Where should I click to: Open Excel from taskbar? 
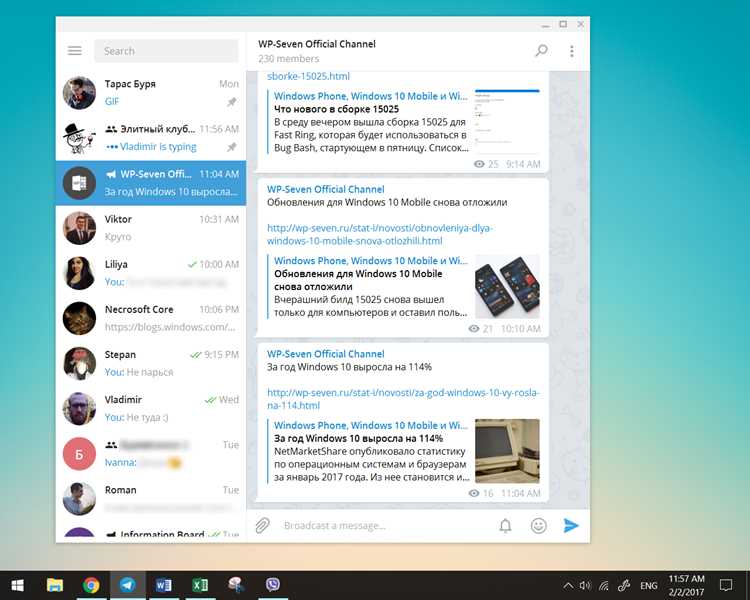(x=200, y=585)
